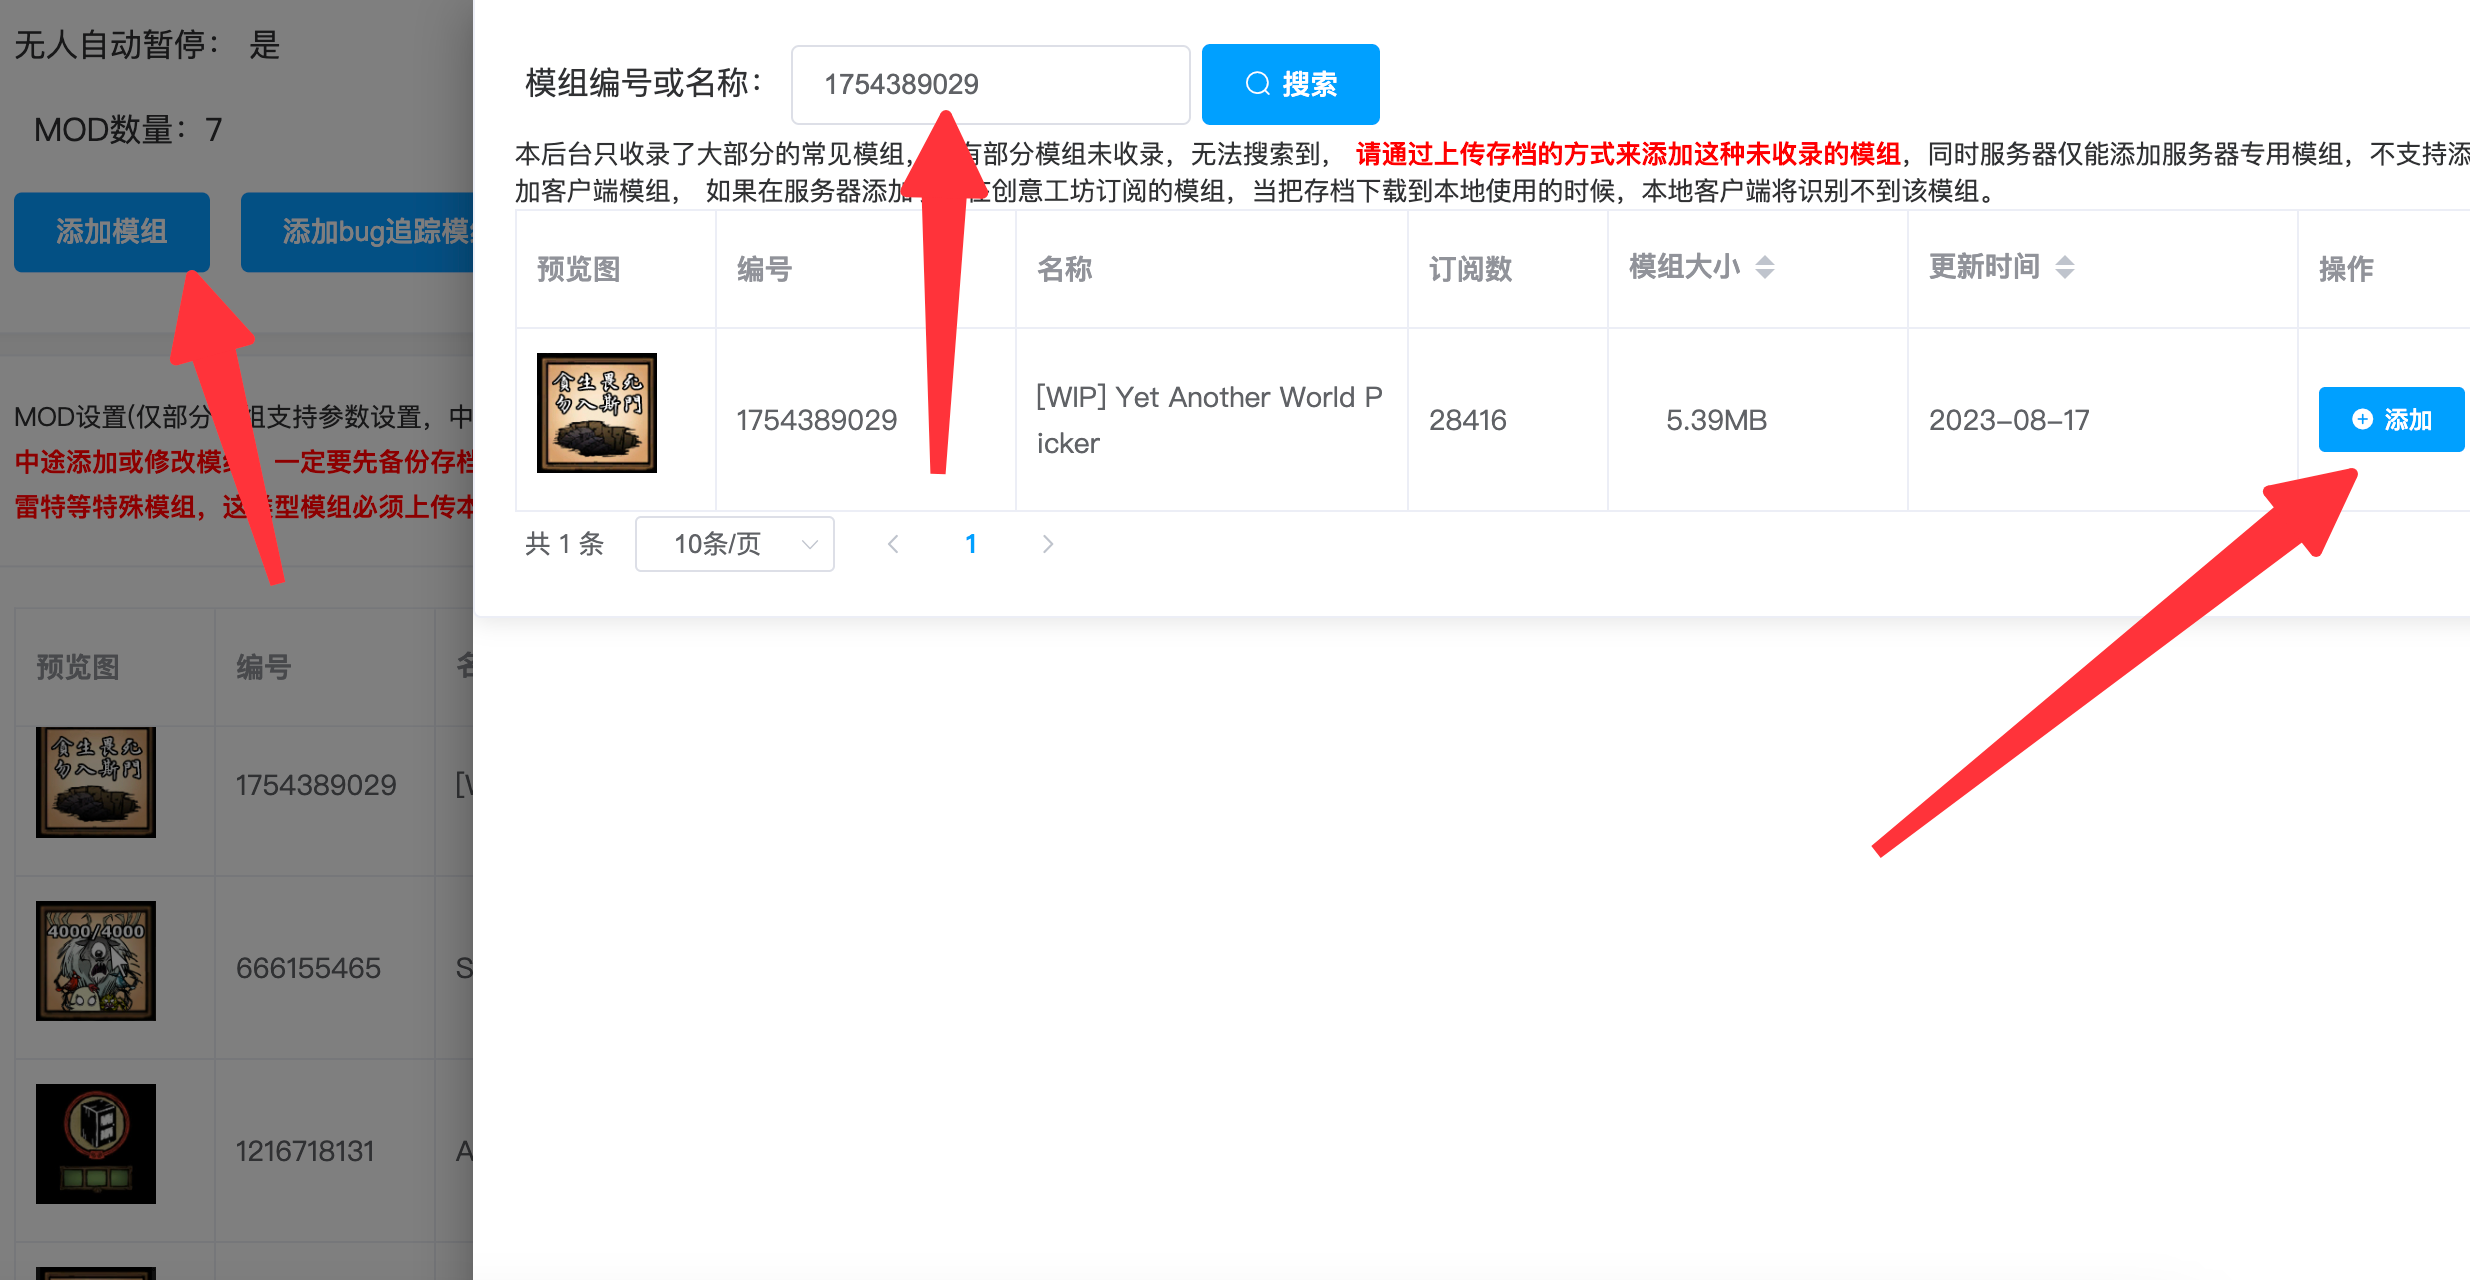This screenshot has height=1280, width=2470.
Task: Go to previous page arrow
Action: [x=893, y=544]
